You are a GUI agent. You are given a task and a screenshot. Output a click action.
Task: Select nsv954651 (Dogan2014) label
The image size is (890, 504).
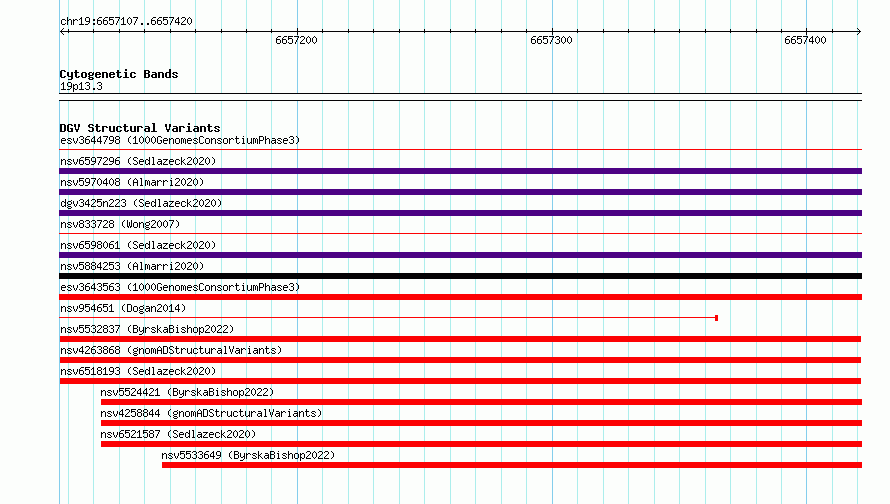point(123,308)
